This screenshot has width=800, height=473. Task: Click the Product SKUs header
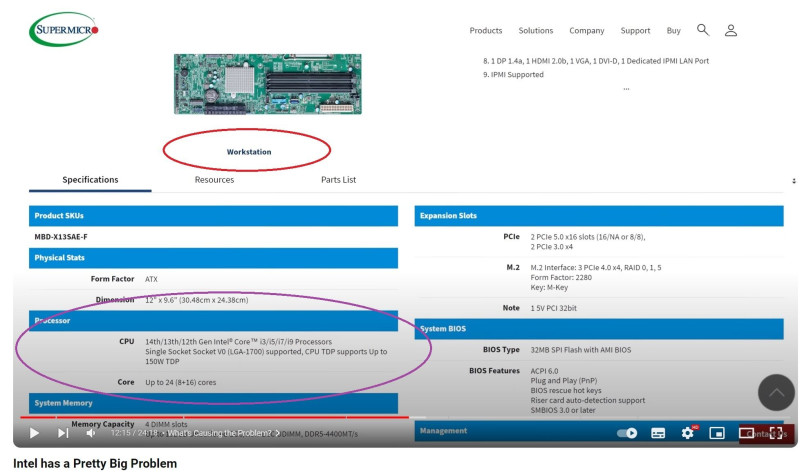point(213,216)
